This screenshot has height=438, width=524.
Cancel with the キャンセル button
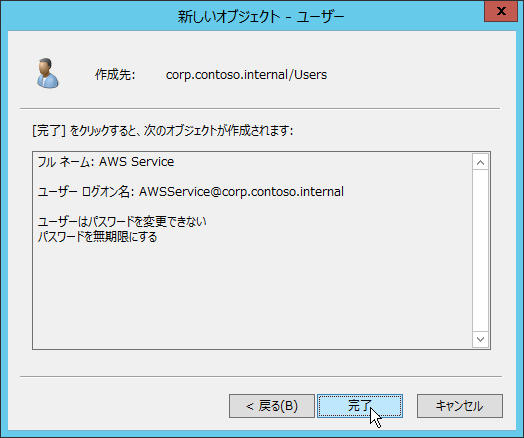coord(460,406)
